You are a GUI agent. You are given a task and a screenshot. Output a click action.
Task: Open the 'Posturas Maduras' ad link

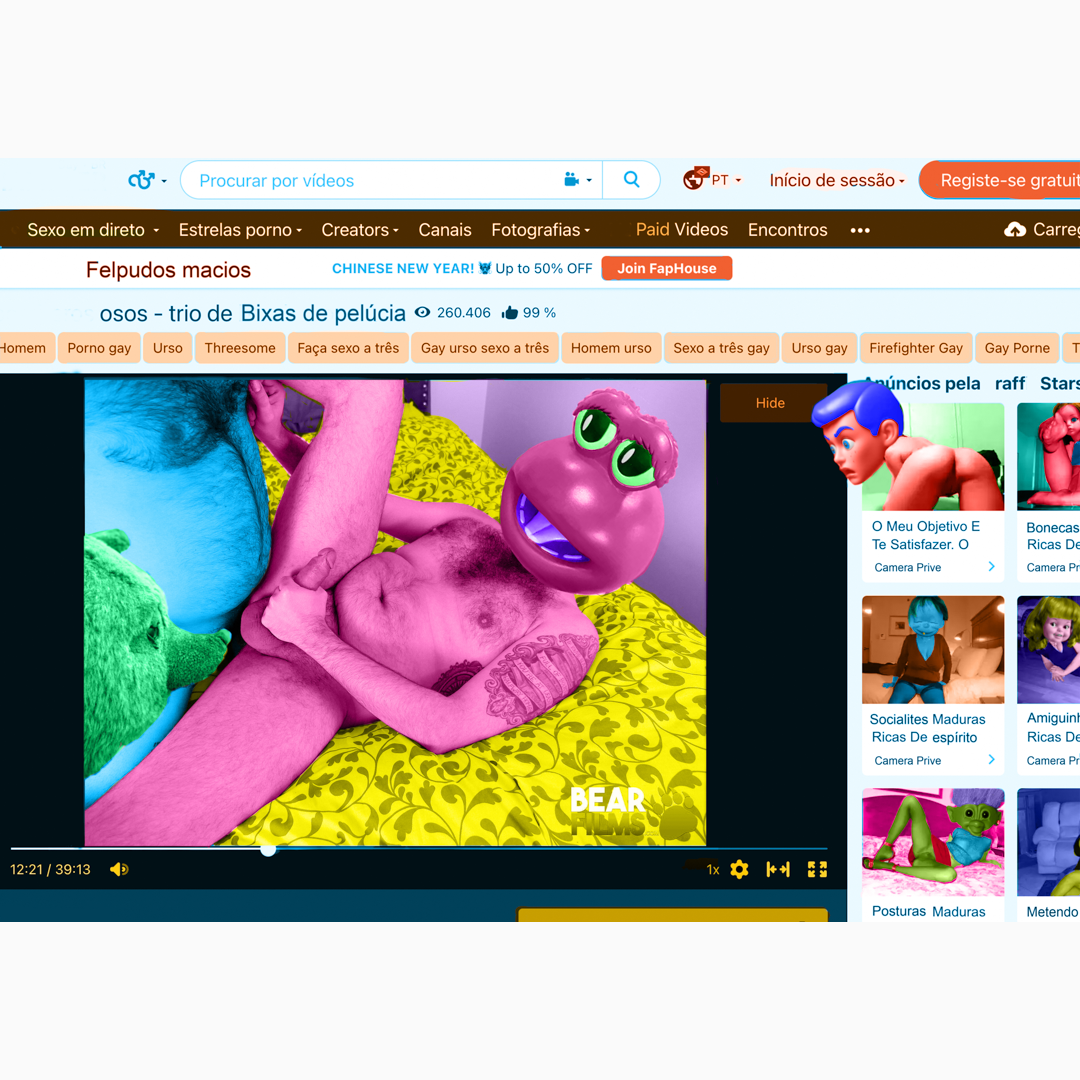click(928, 911)
